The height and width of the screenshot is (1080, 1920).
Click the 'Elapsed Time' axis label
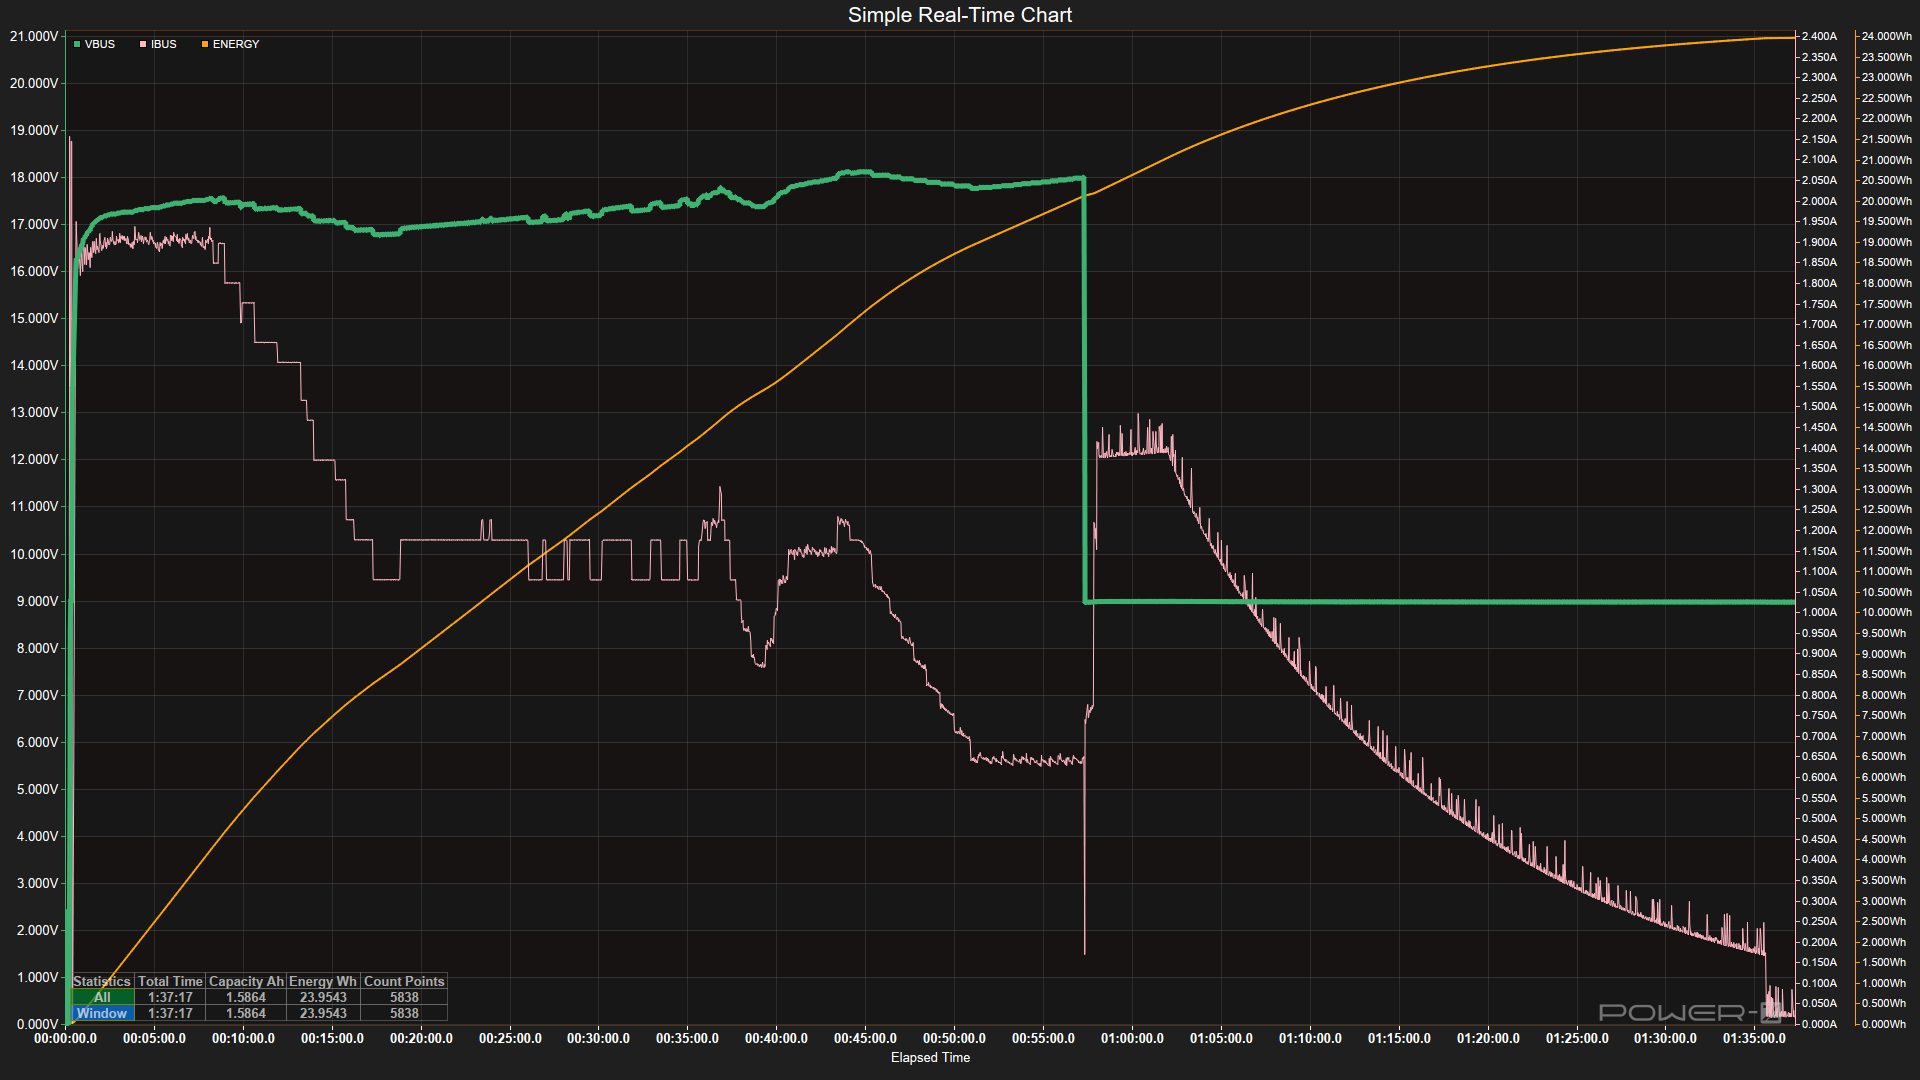930,1058
